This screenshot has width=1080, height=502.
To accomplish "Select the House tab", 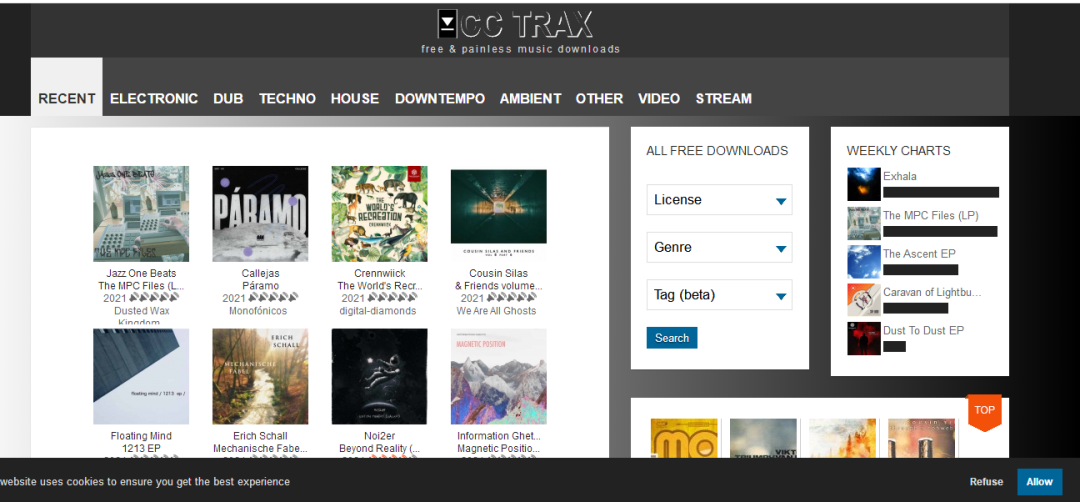I will coord(355,98).
